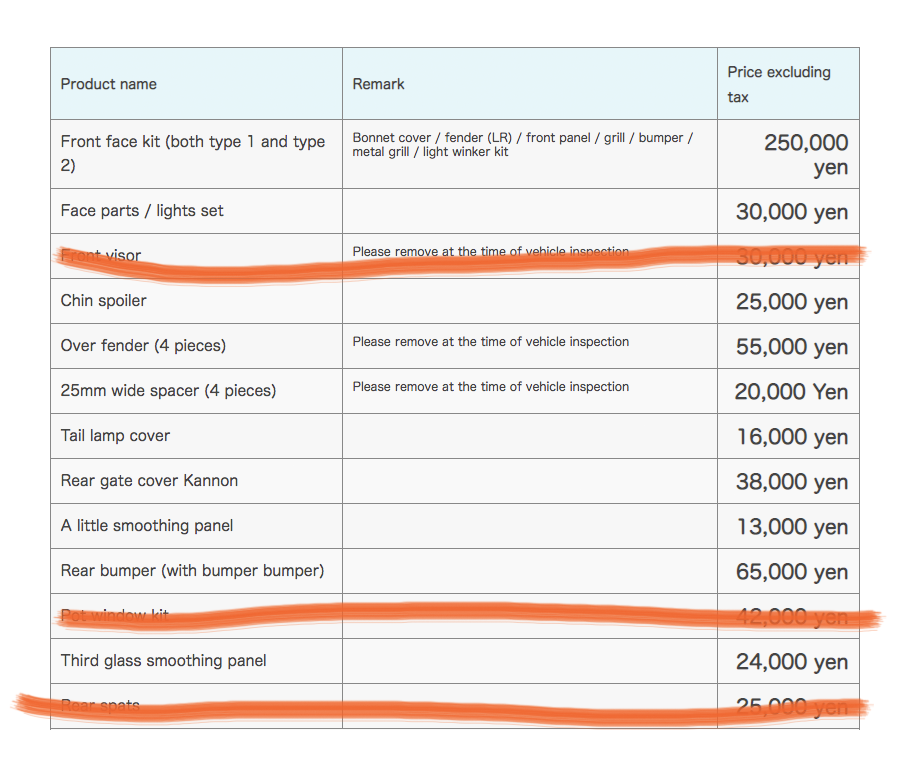Screen dimensions: 912x780
Task: Click the "Product name" column header
Action: point(108,84)
